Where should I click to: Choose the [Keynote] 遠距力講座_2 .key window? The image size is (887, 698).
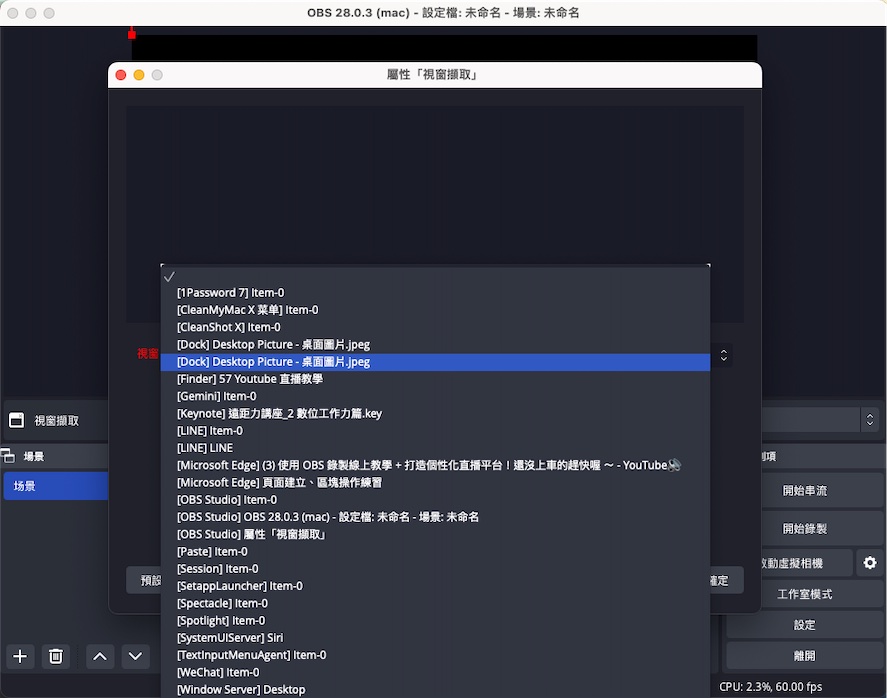coord(435,413)
